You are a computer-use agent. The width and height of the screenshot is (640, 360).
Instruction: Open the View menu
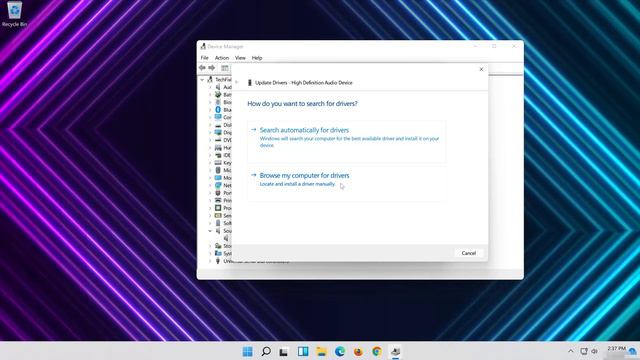[240, 58]
